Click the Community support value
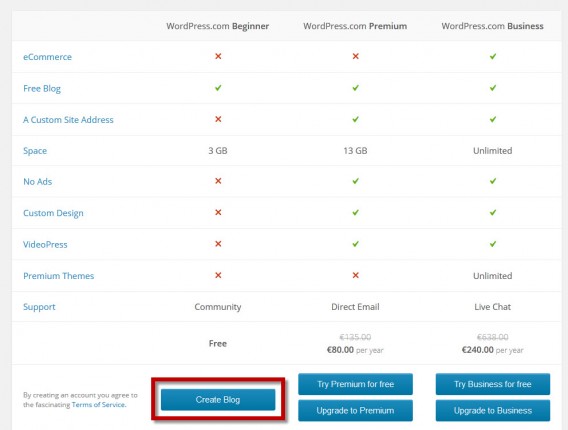The width and height of the screenshot is (568, 430). [x=218, y=307]
